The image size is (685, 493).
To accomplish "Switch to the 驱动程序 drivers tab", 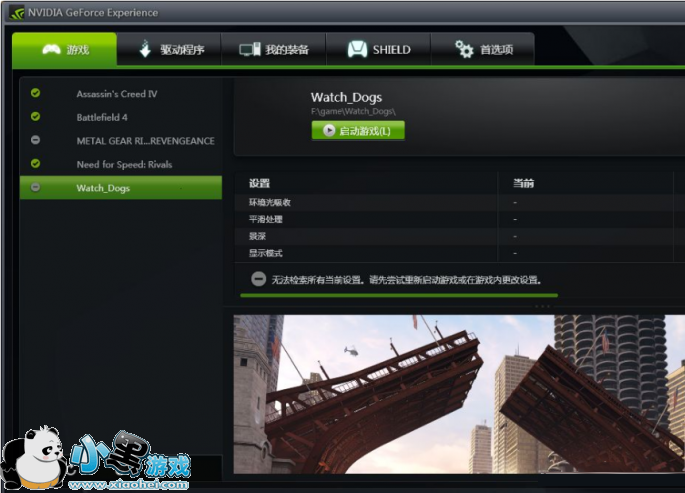I will coord(169,49).
